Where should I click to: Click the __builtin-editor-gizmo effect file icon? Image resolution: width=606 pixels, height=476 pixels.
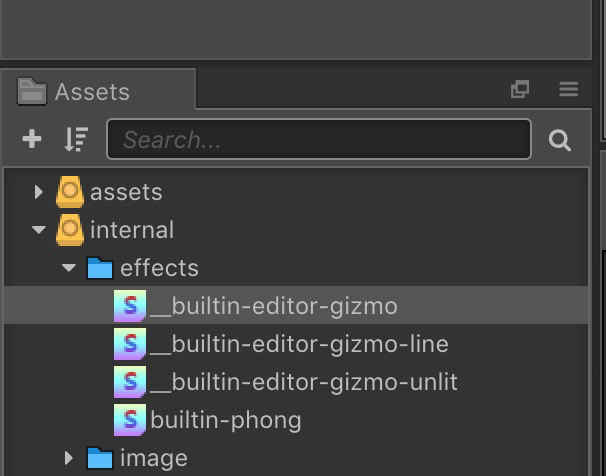tap(130, 306)
